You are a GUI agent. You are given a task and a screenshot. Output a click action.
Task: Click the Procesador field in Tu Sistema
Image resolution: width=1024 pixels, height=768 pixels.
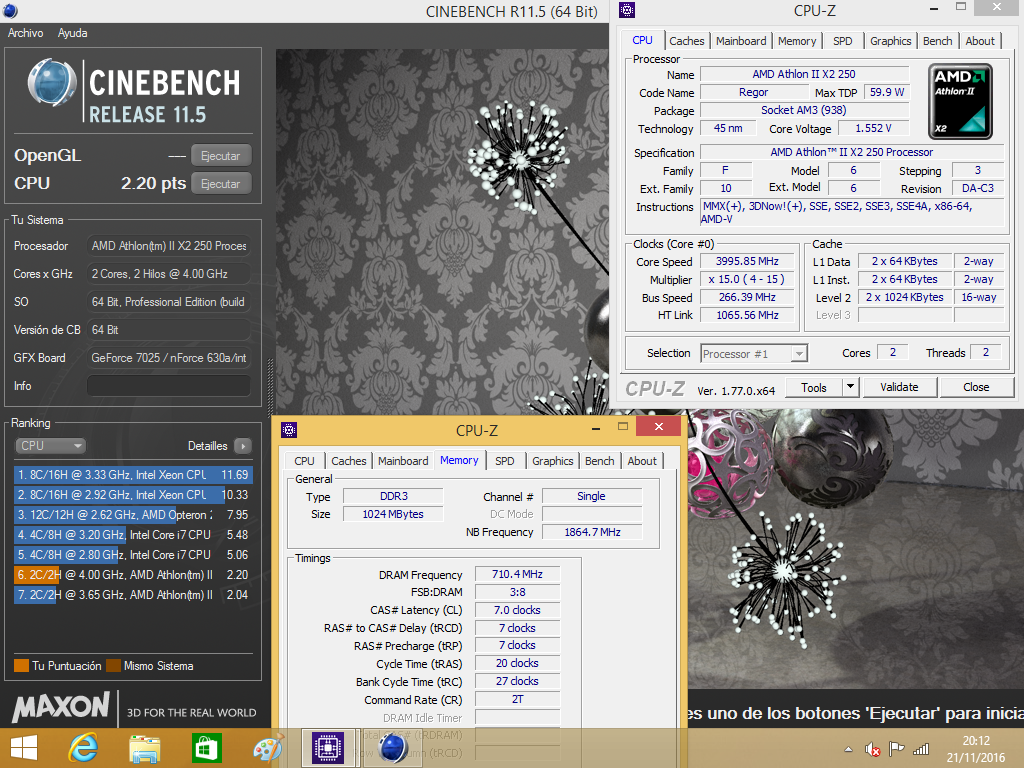(x=168, y=246)
